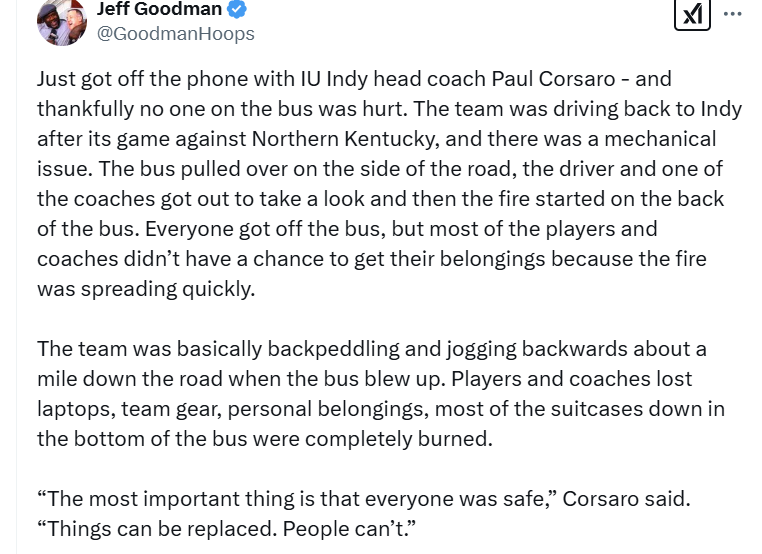Open the three-dot More options menu
The width and height of the screenshot is (762, 554).
[x=733, y=14]
